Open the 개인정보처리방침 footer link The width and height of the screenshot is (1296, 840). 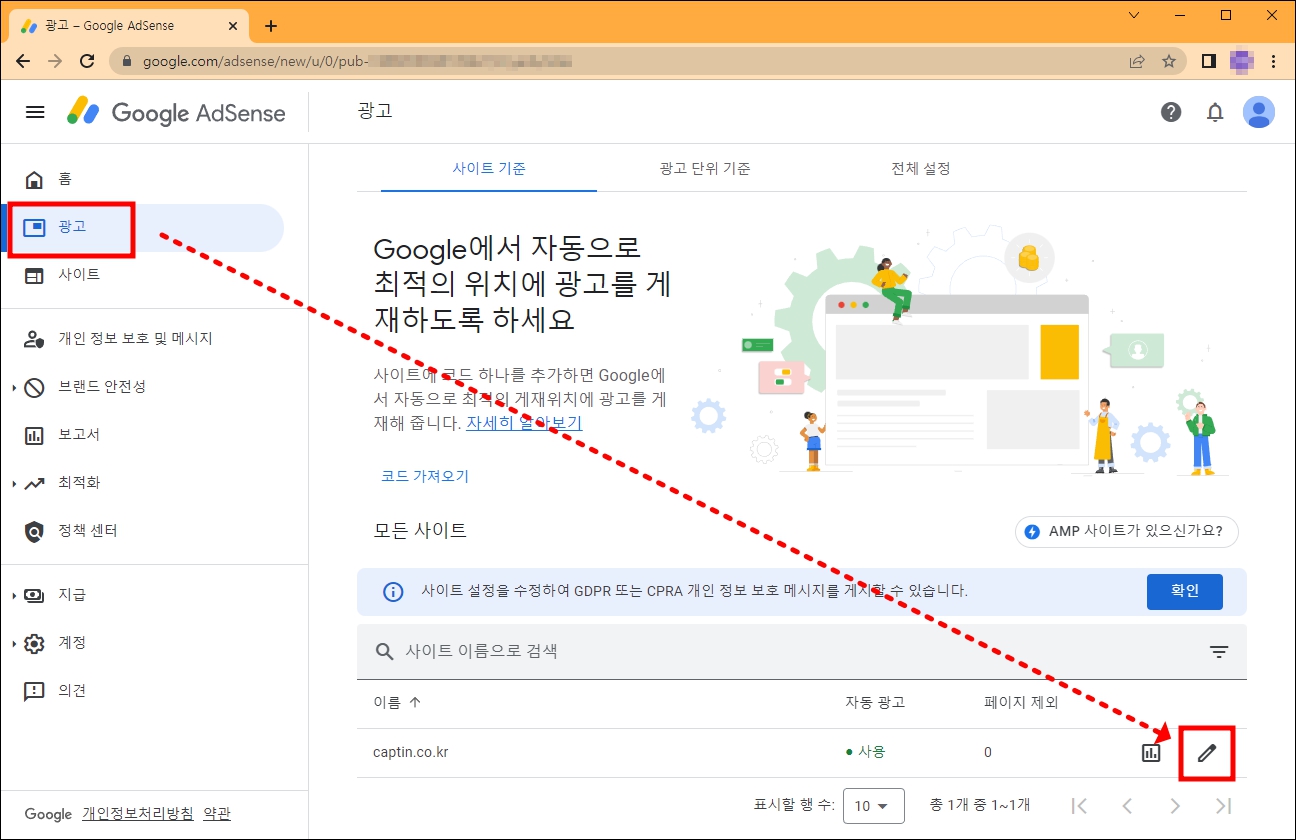[x=138, y=814]
